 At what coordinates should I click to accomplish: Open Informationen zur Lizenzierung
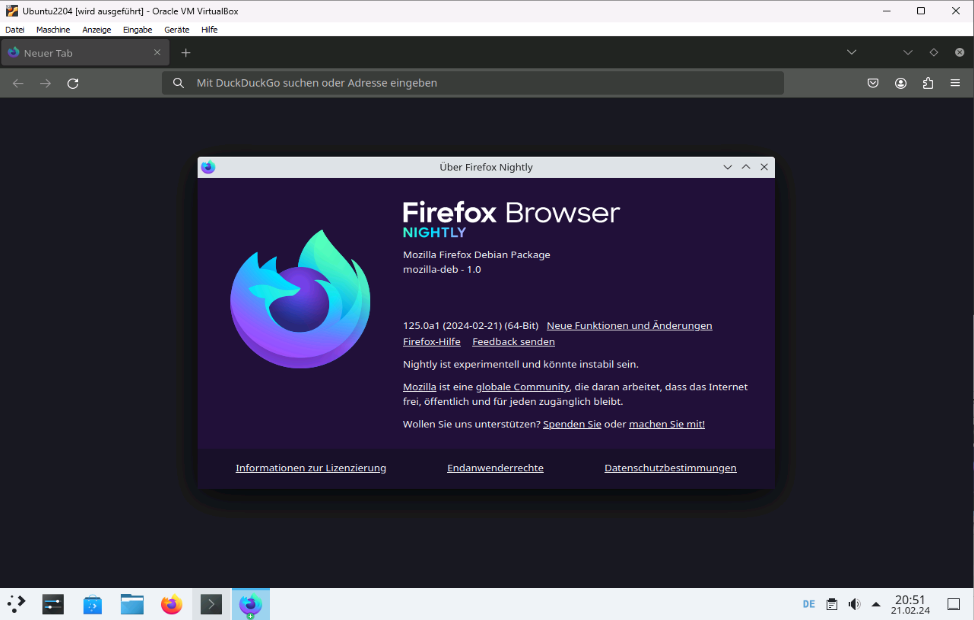tap(311, 468)
